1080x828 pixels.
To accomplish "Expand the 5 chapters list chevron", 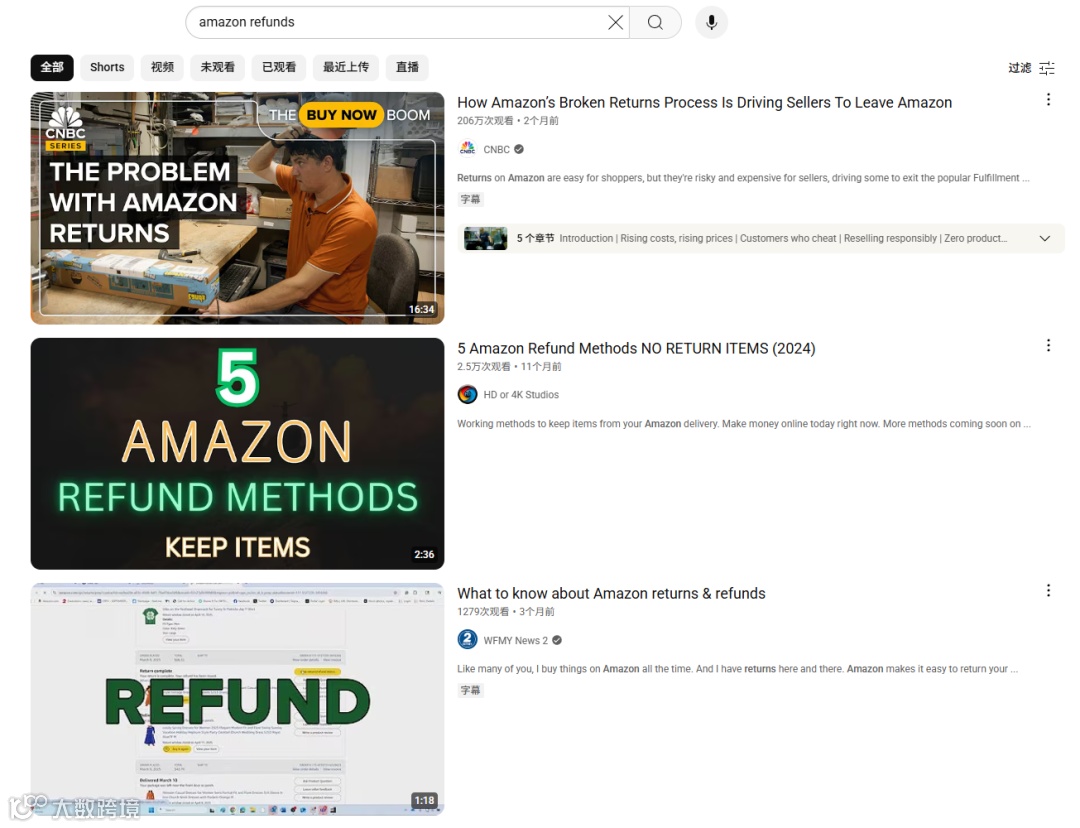I will [x=1045, y=238].
